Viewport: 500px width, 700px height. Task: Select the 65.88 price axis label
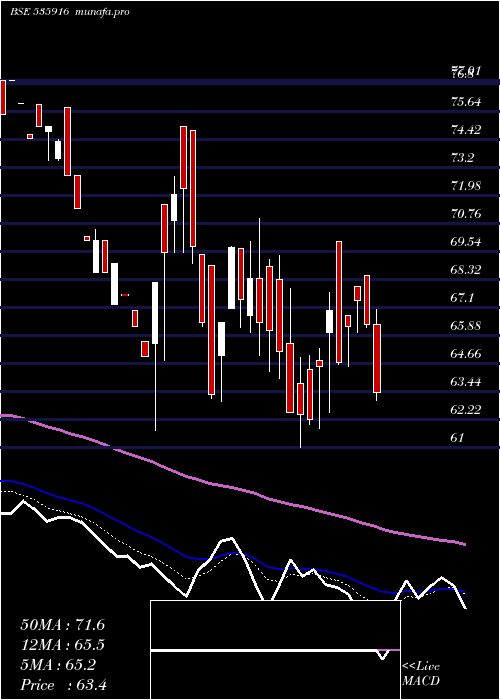(466, 326)
